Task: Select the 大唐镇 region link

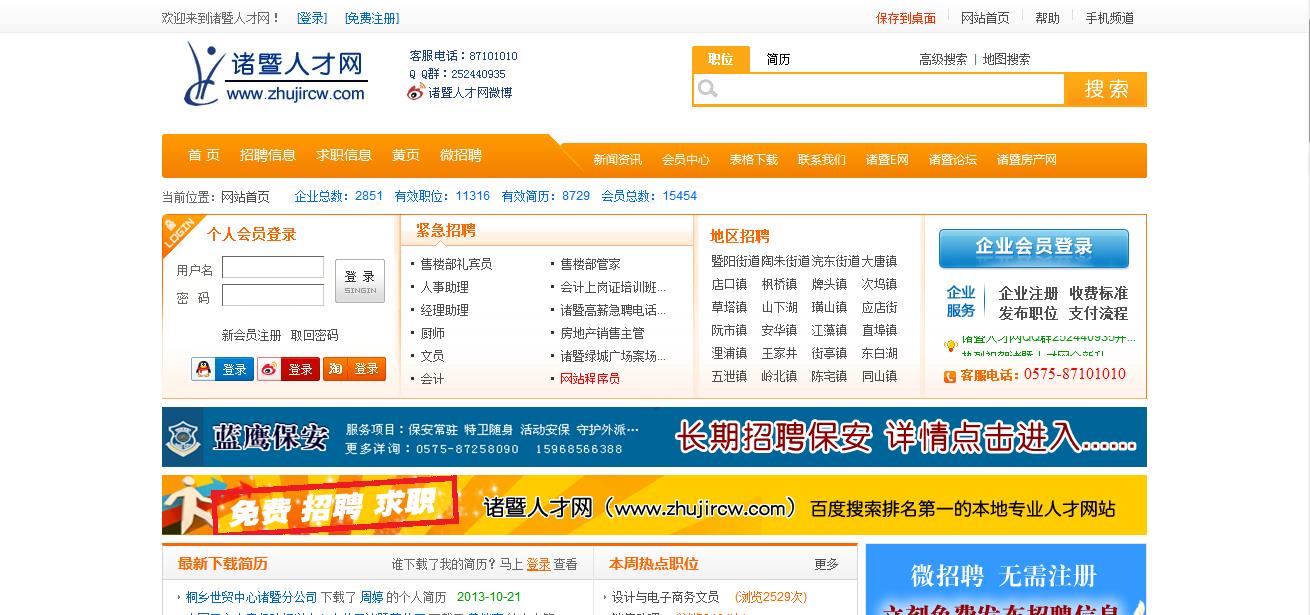Action: point(880,261)
